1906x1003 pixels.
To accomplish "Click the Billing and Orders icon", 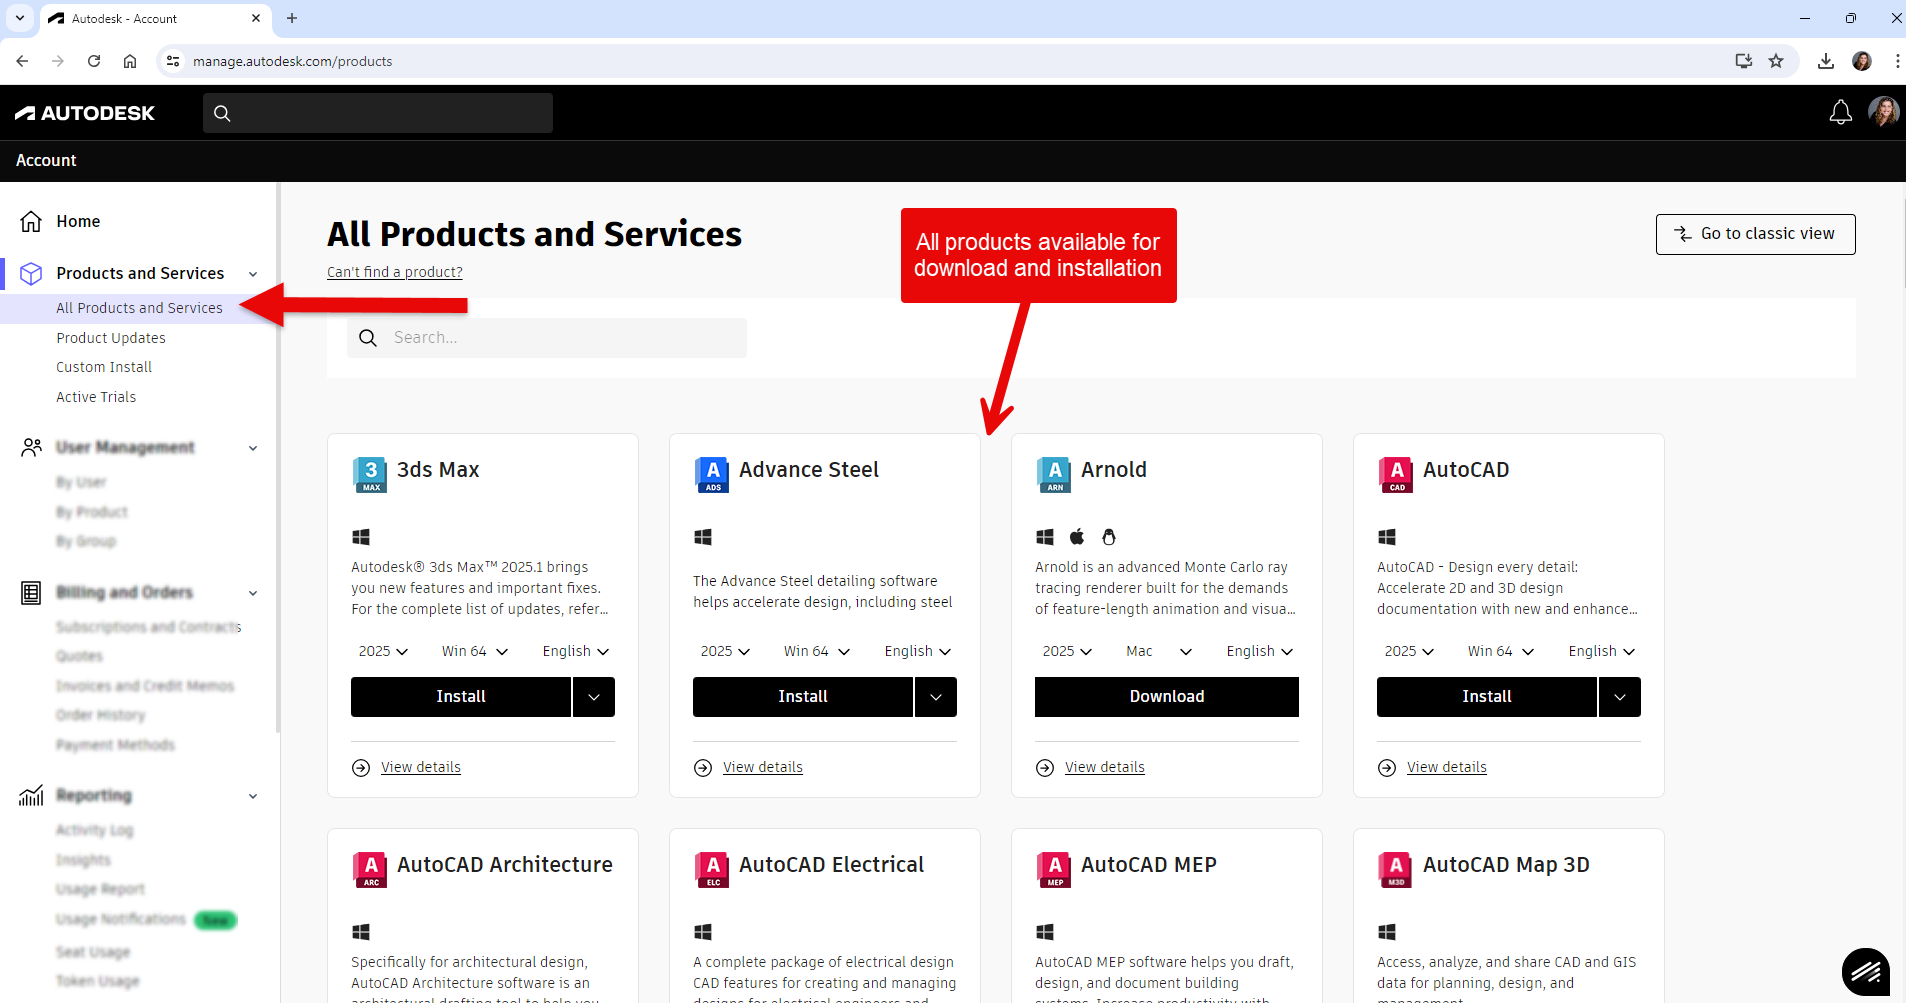I will point(31,592).
